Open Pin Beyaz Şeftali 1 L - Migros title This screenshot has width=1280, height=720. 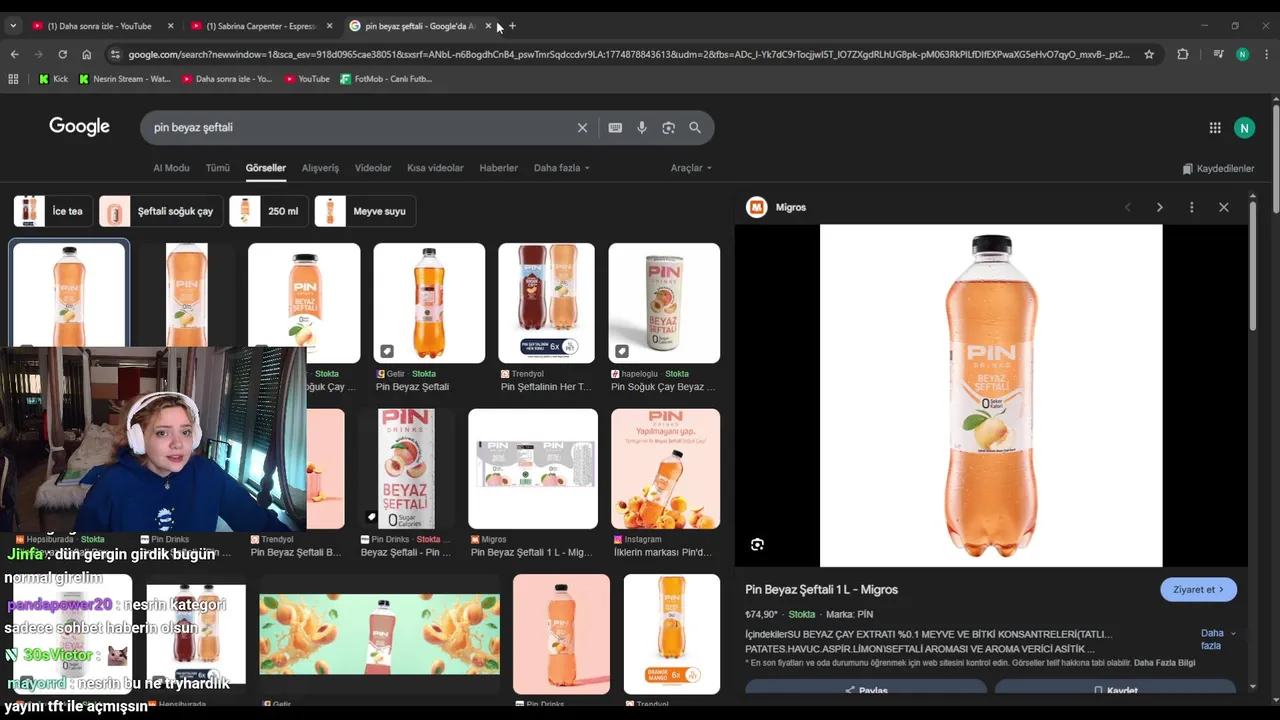point(821,590)
